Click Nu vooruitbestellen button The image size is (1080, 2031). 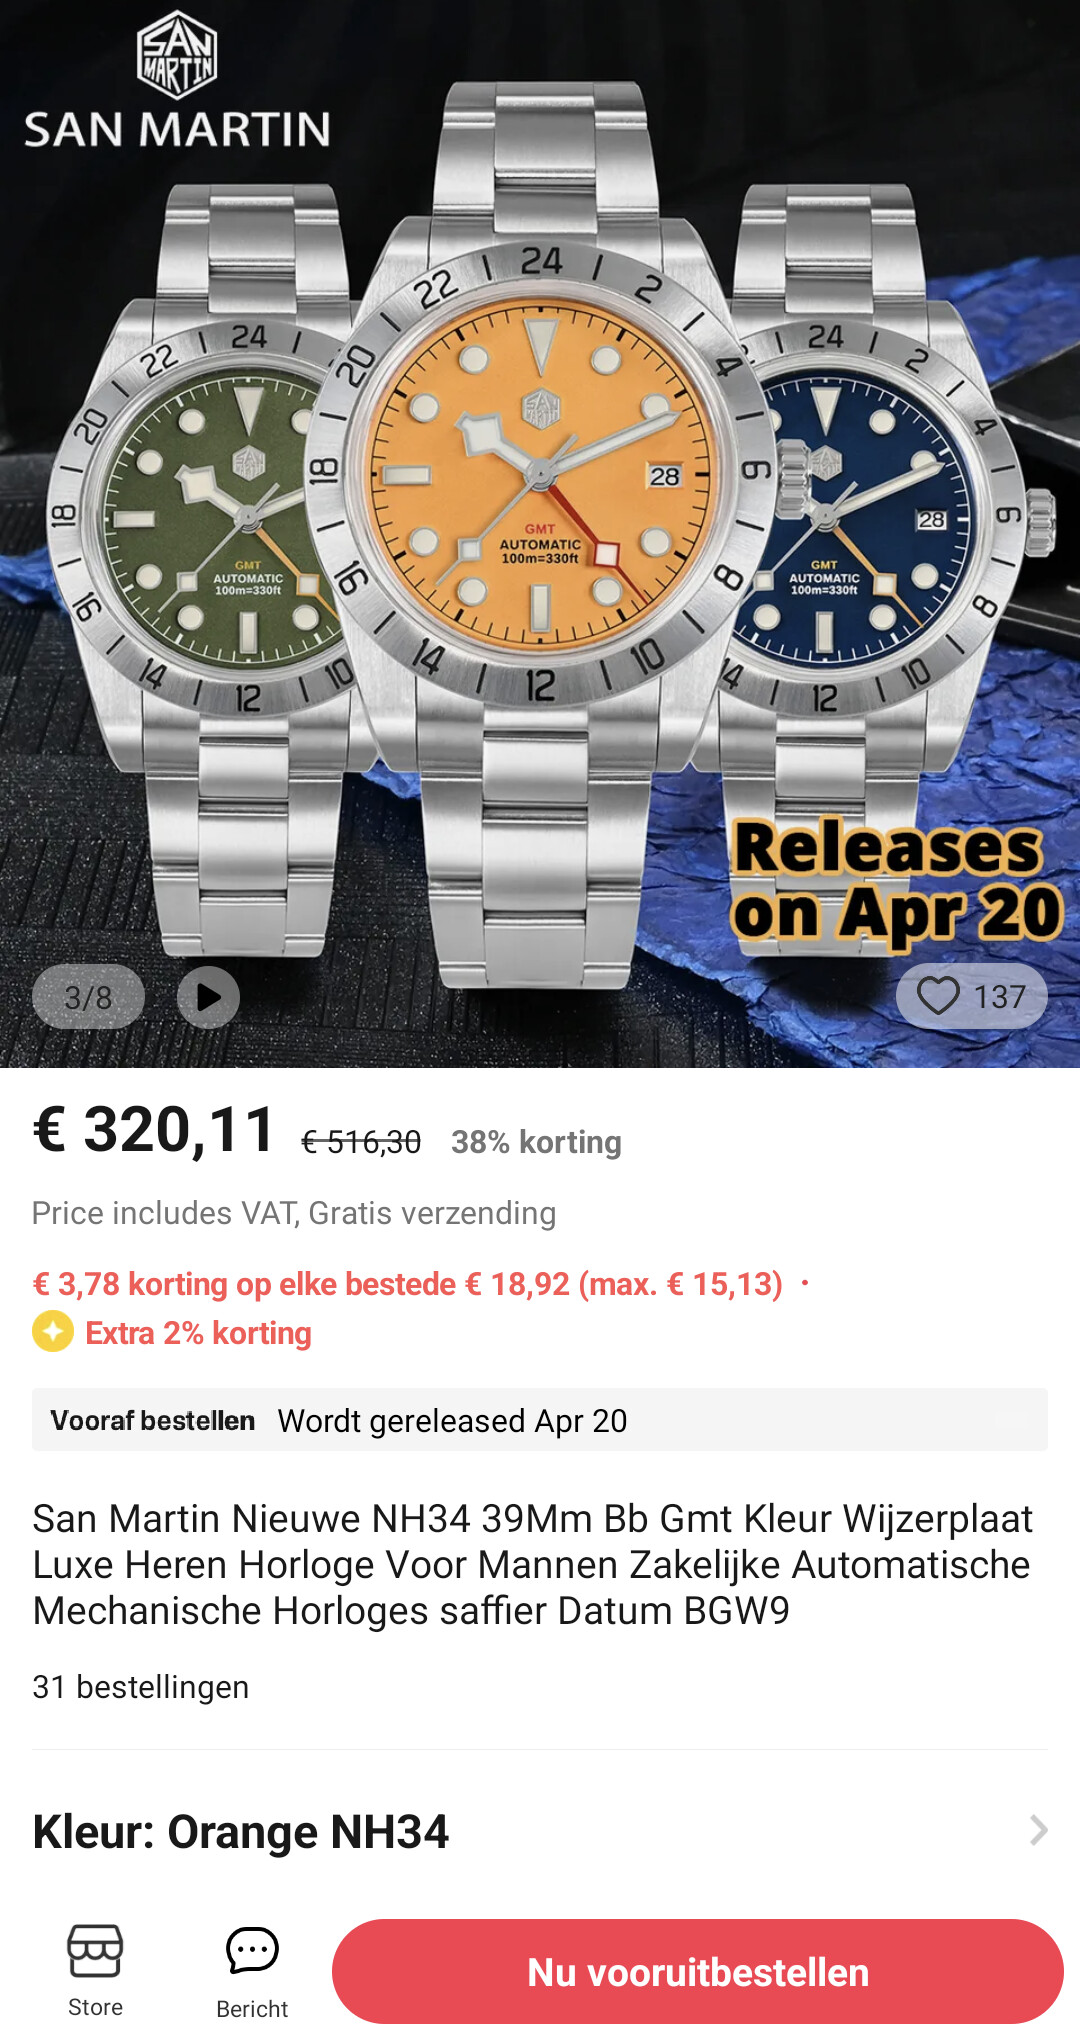click(x=698, y=1971)
